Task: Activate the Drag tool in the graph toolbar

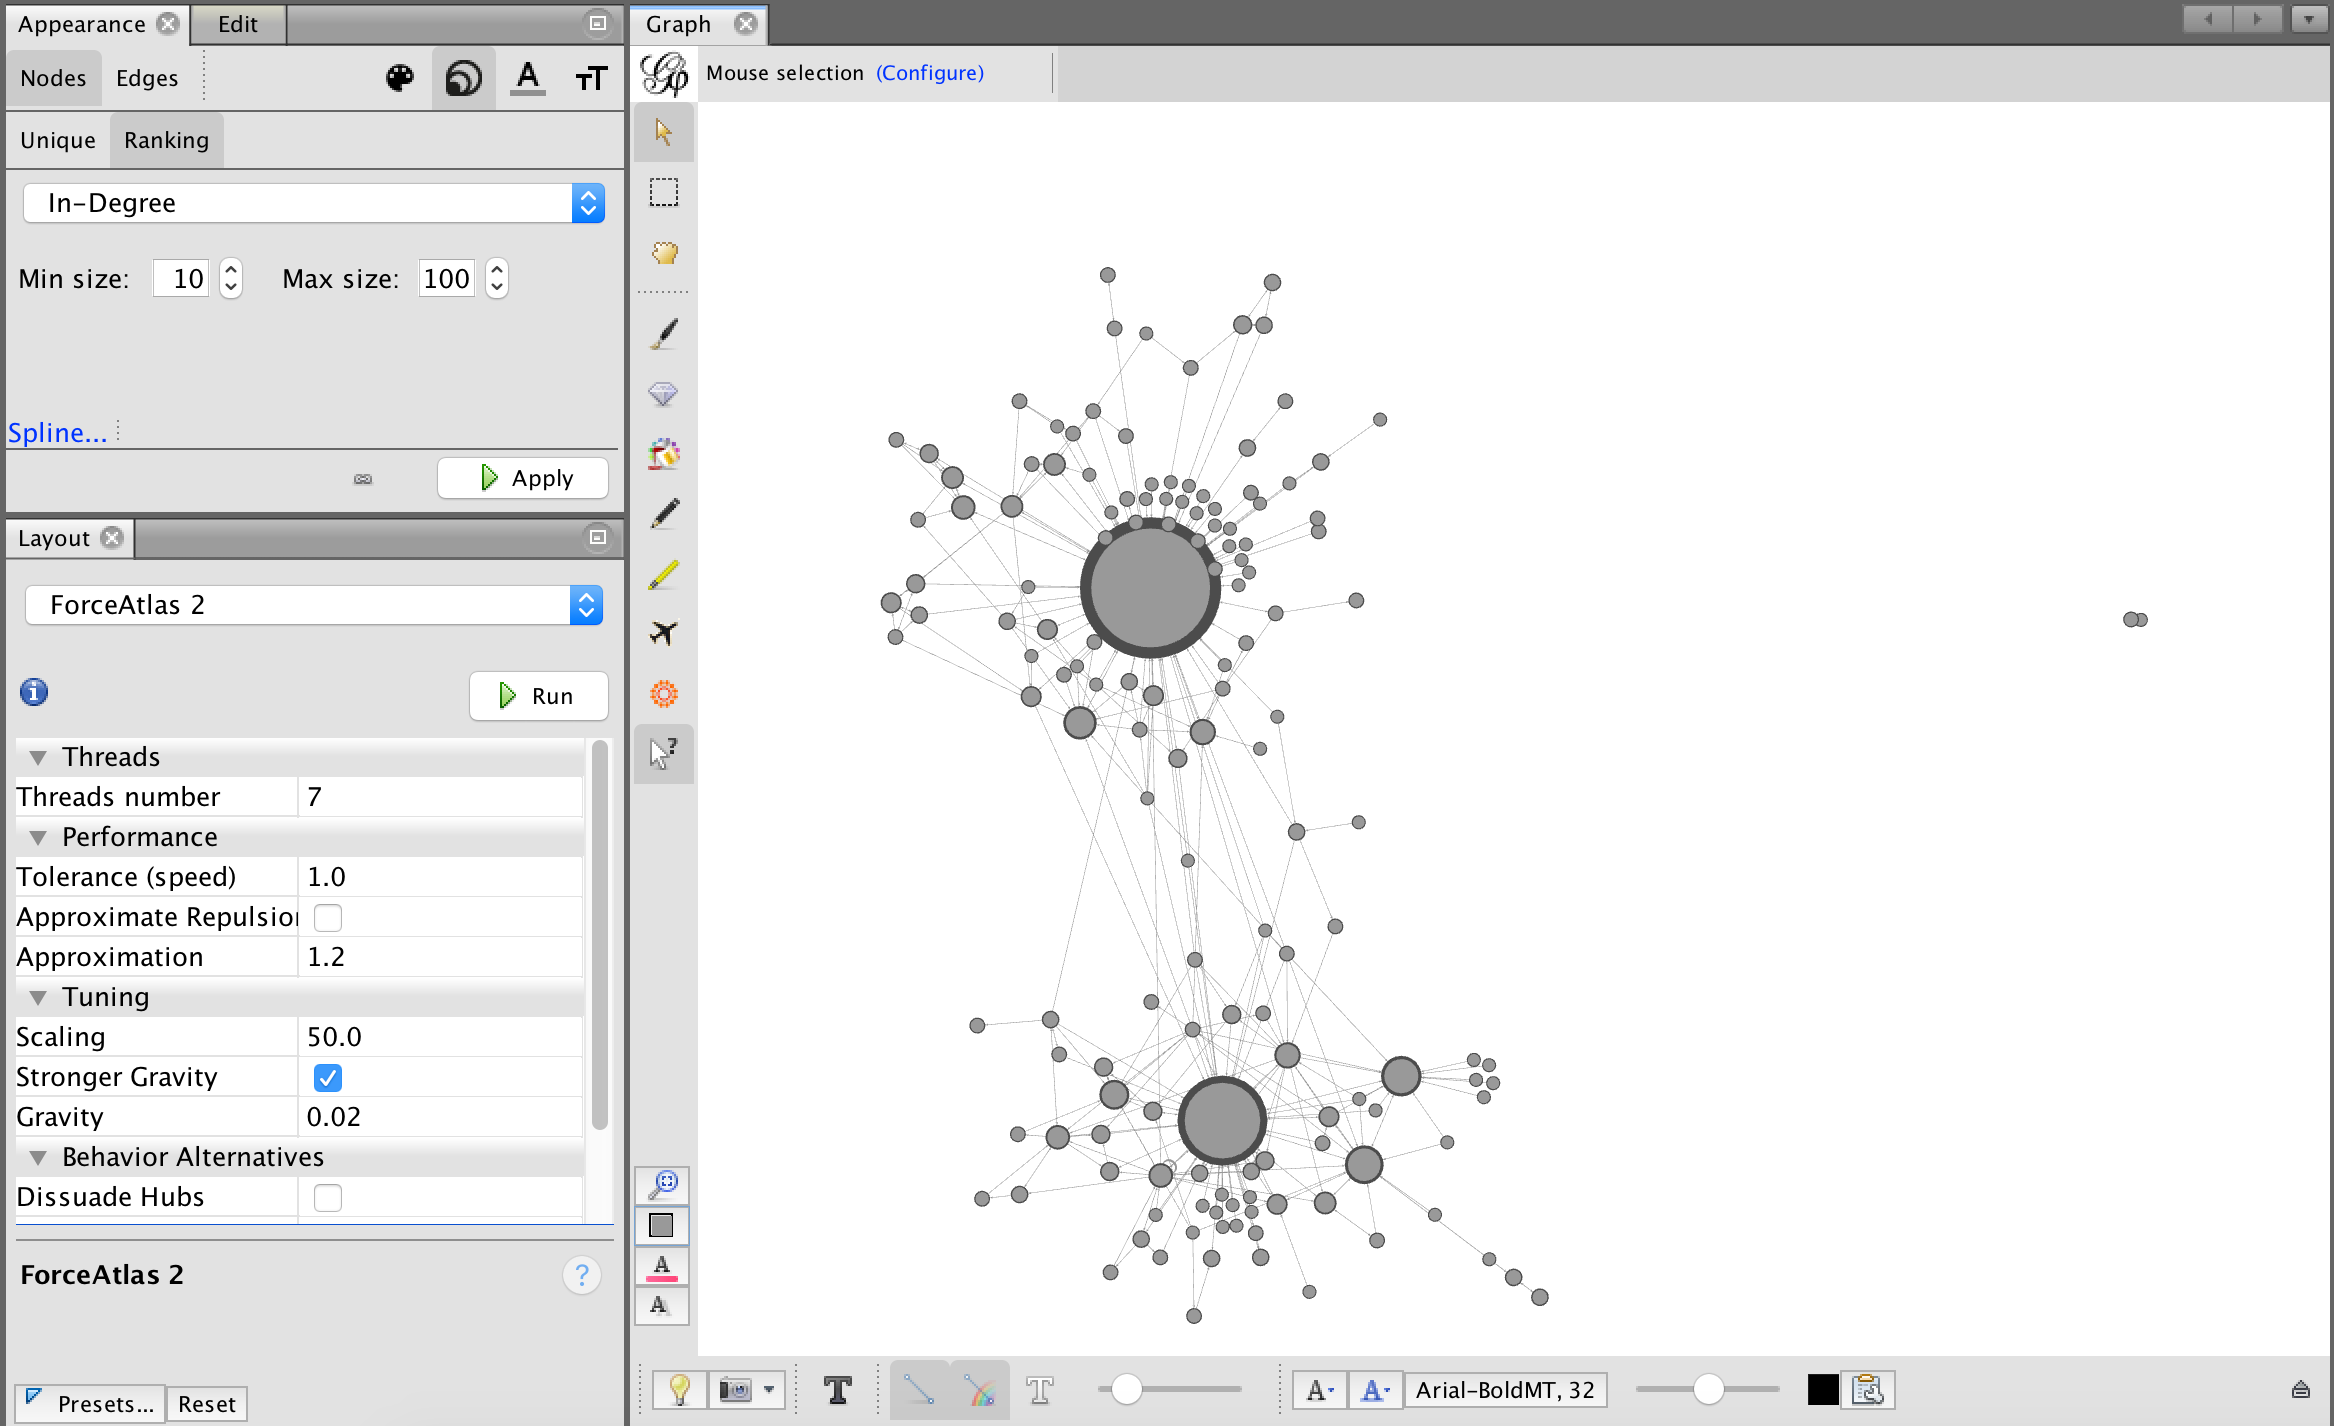Action: pos(663,253)
